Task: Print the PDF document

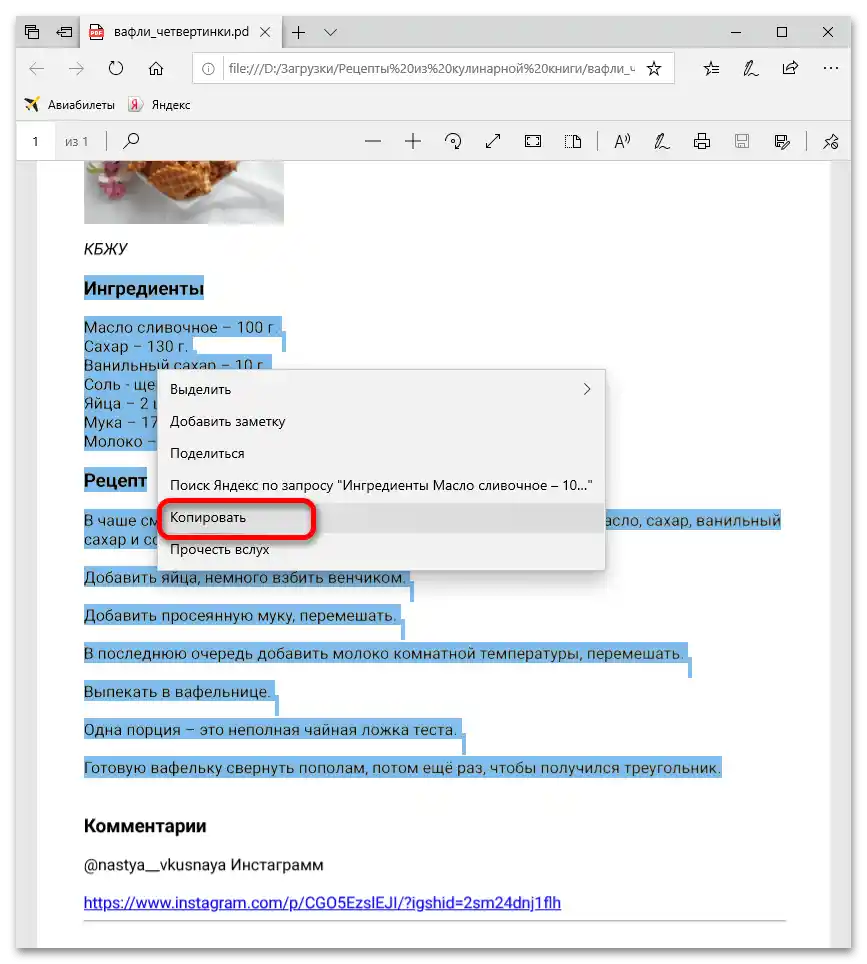Action: click(702, 141)
